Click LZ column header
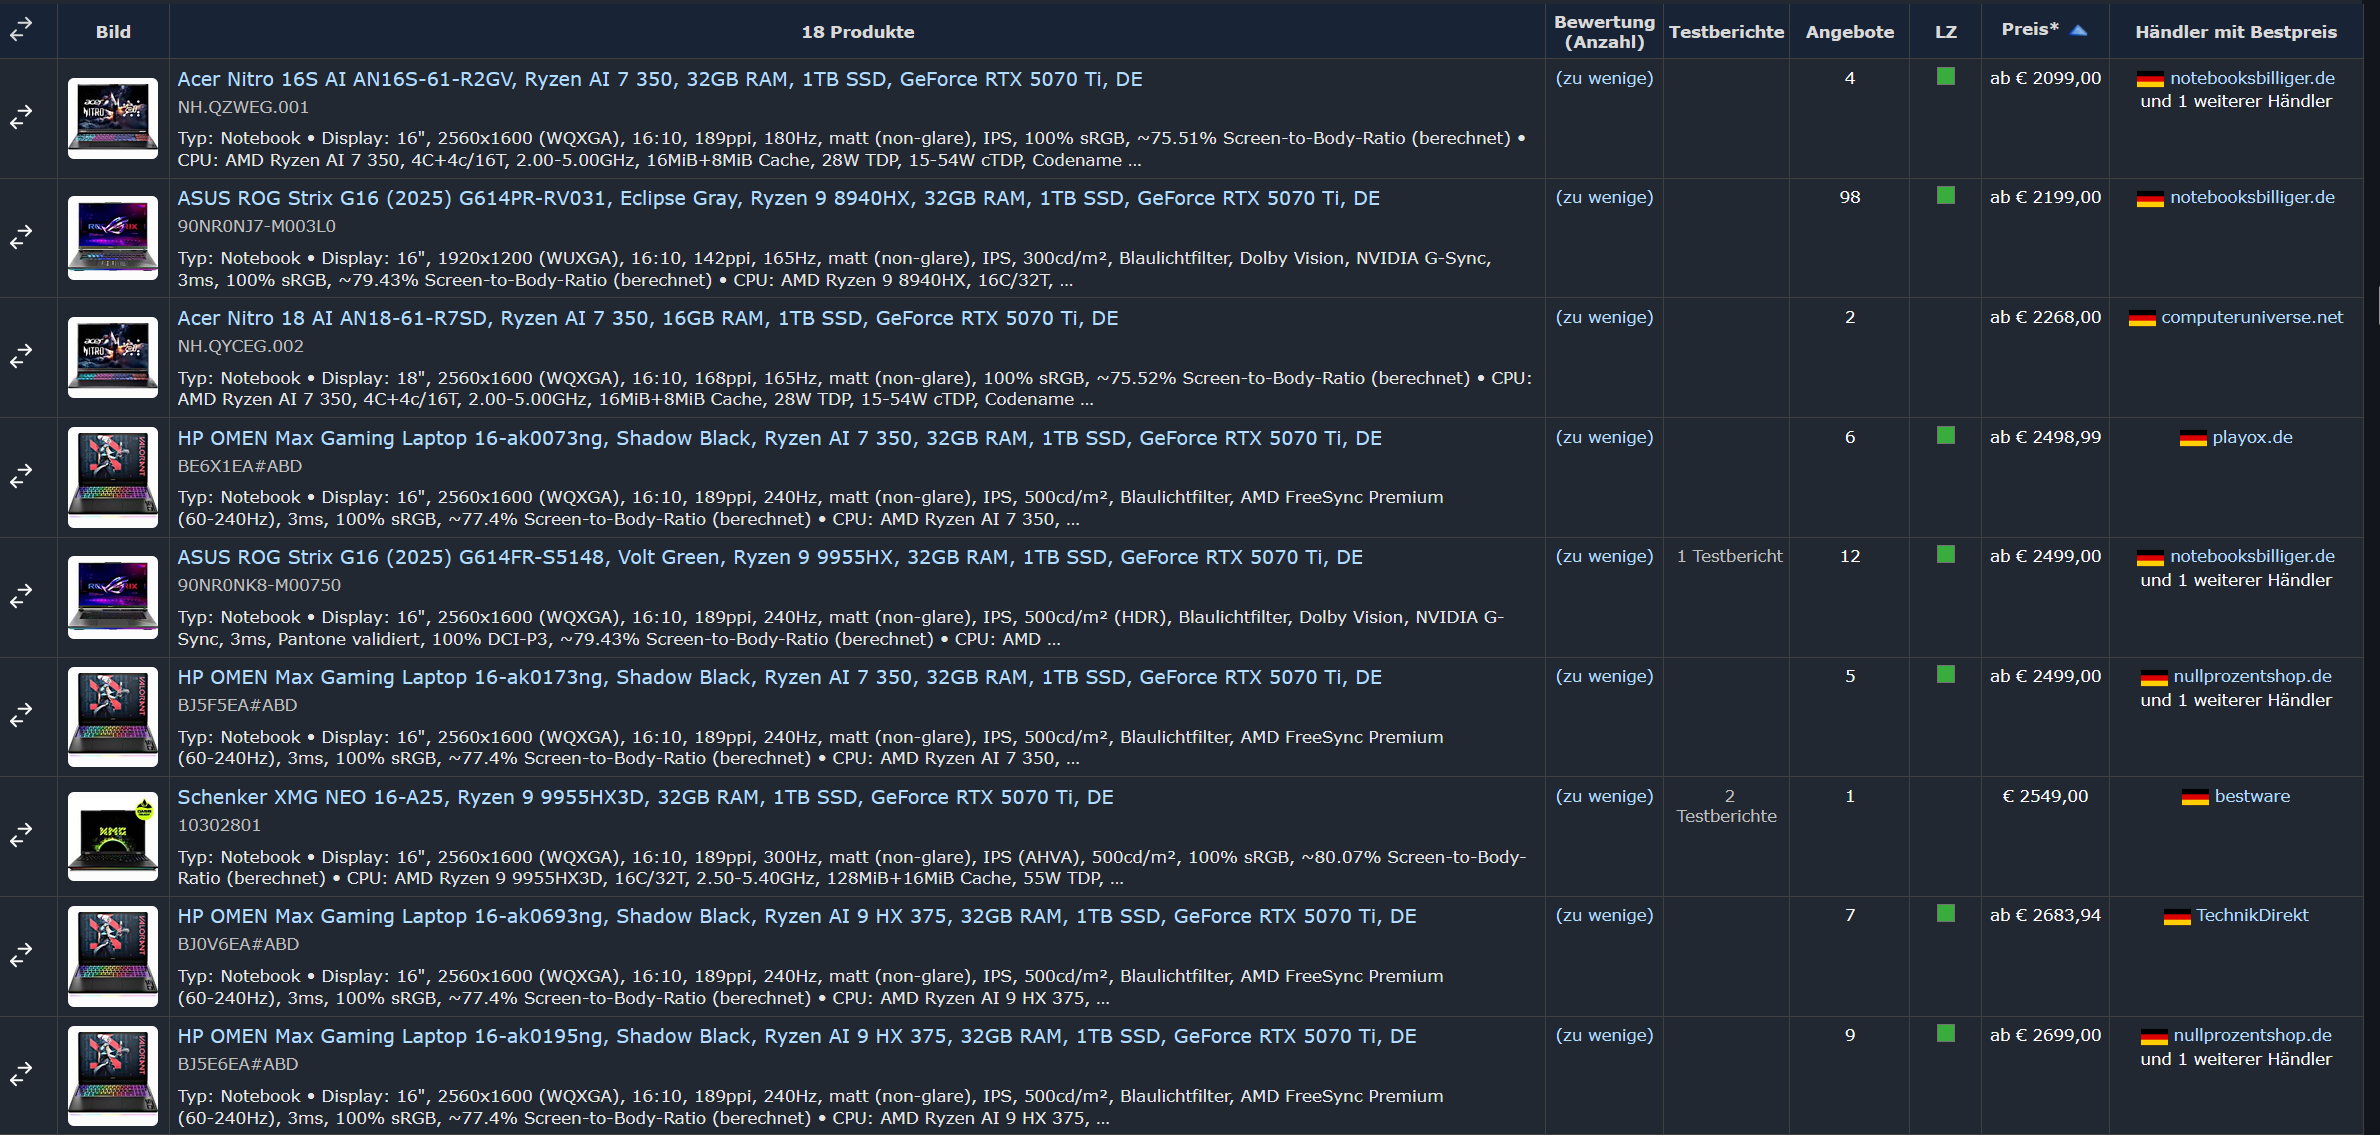Screen dimensions: 2380x1135 [1945, 32]
